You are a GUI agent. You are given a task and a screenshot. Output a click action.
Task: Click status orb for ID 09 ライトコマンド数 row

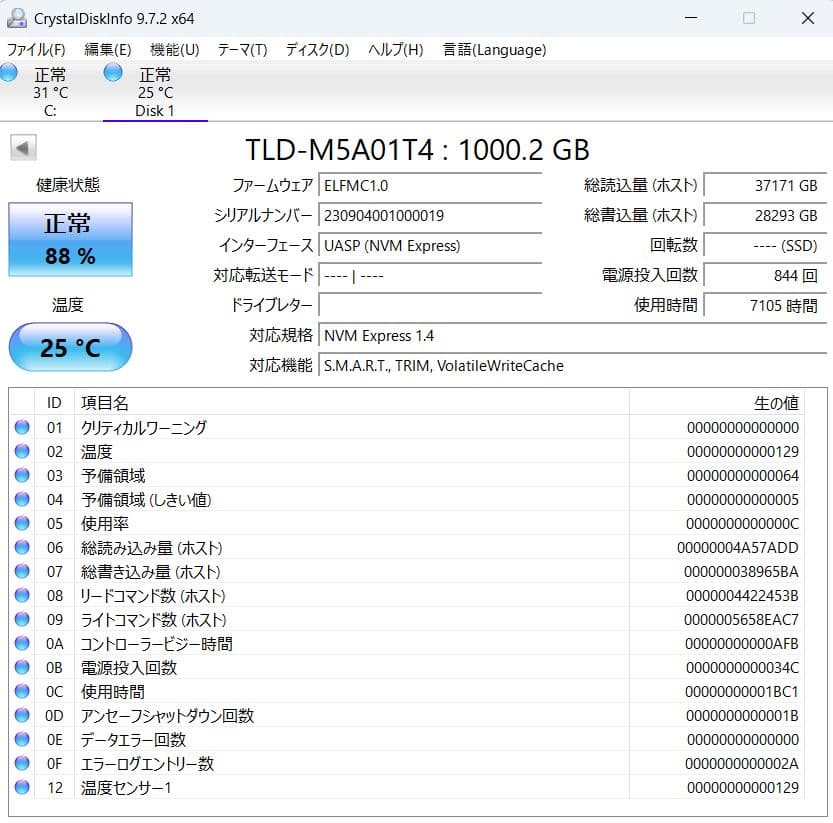[x=22, y=619]
